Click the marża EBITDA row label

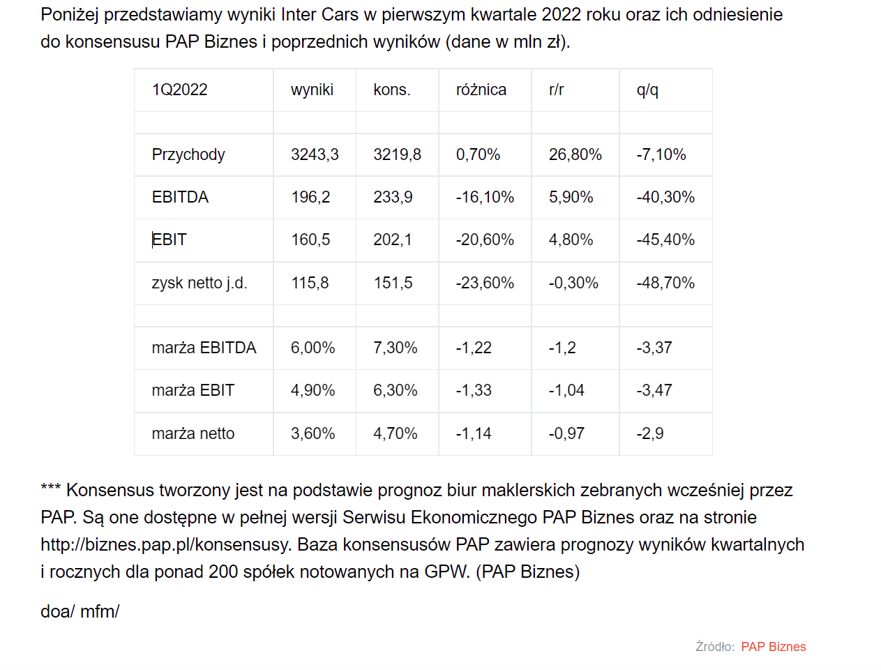(204, 348)
